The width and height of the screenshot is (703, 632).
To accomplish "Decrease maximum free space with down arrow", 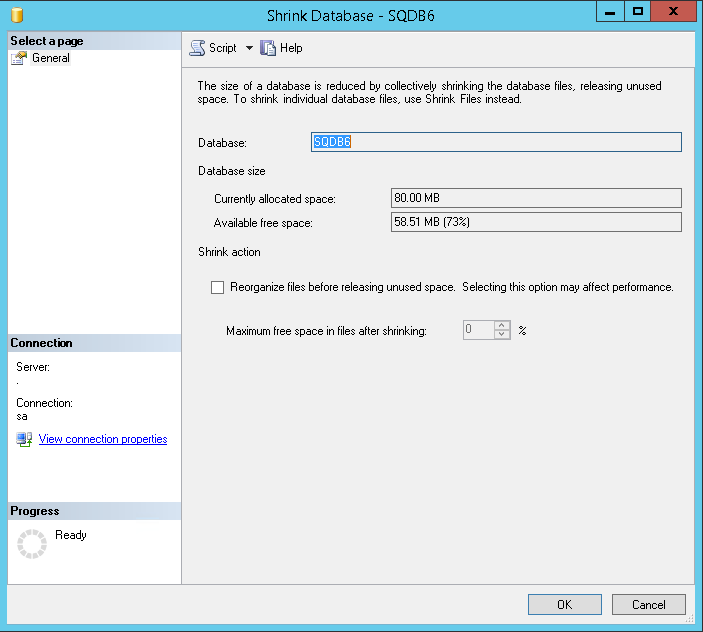I will 502,334.
